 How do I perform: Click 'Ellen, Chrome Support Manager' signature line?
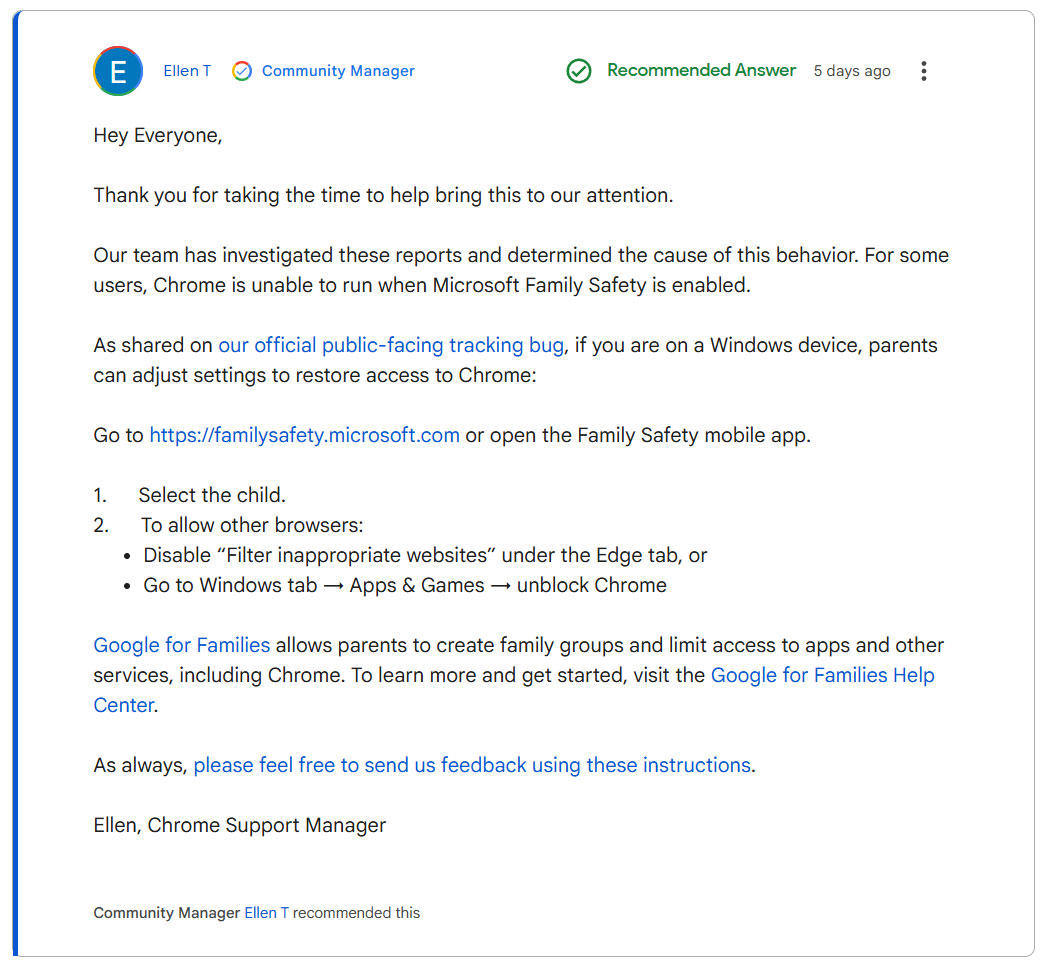(x=240, y=825)
